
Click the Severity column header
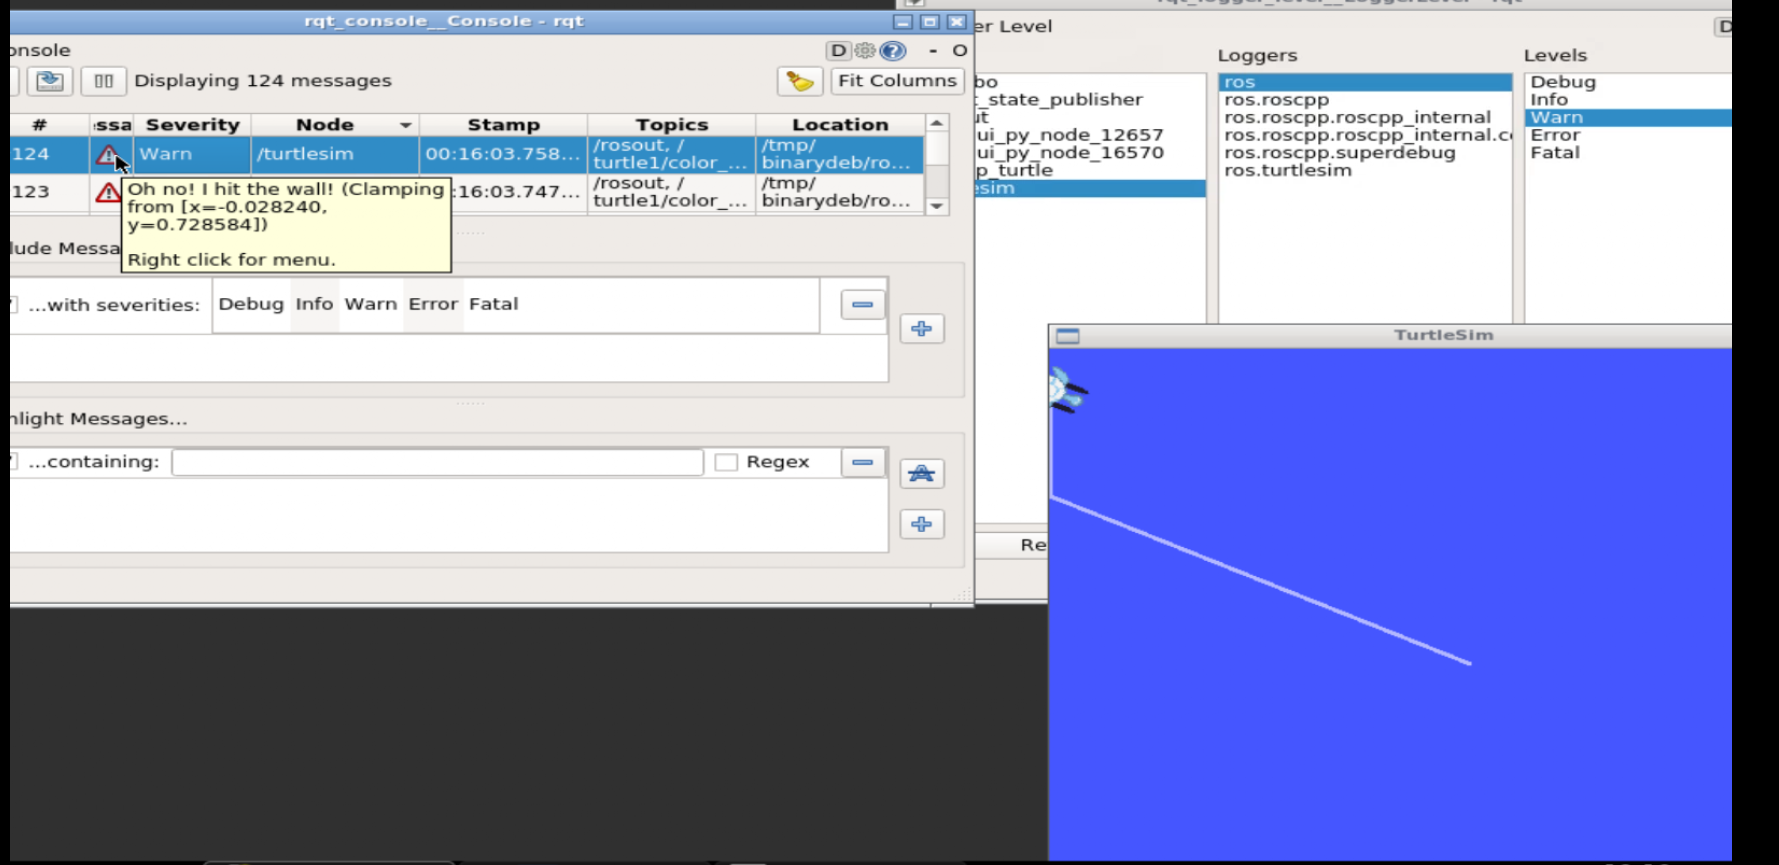click(x=192, y=125)
